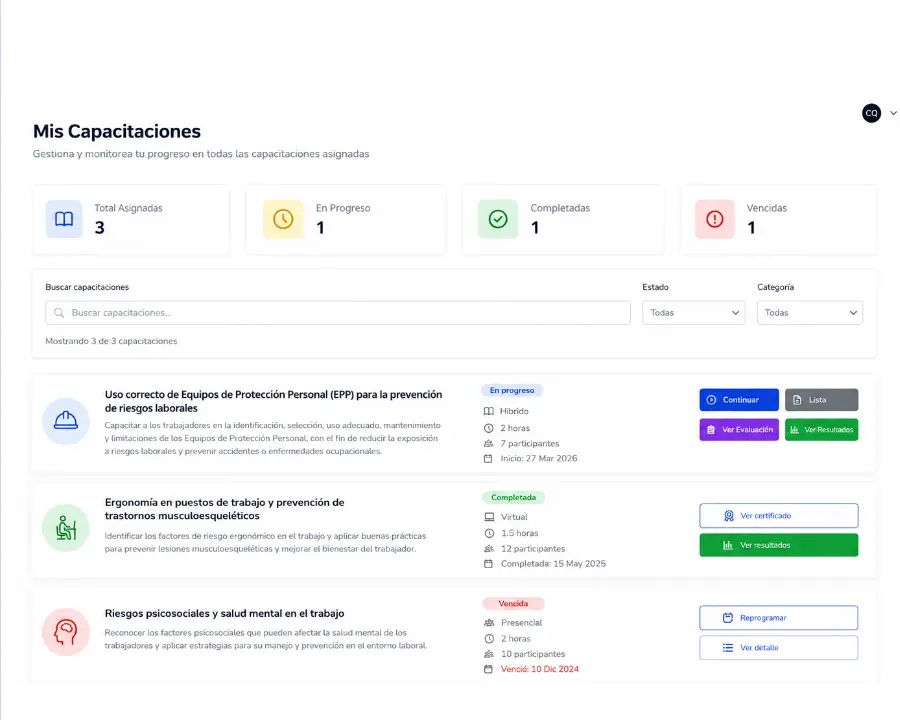Click the alert icon in Vencidas card
900x720 pixels.
[x=715, y=219]
